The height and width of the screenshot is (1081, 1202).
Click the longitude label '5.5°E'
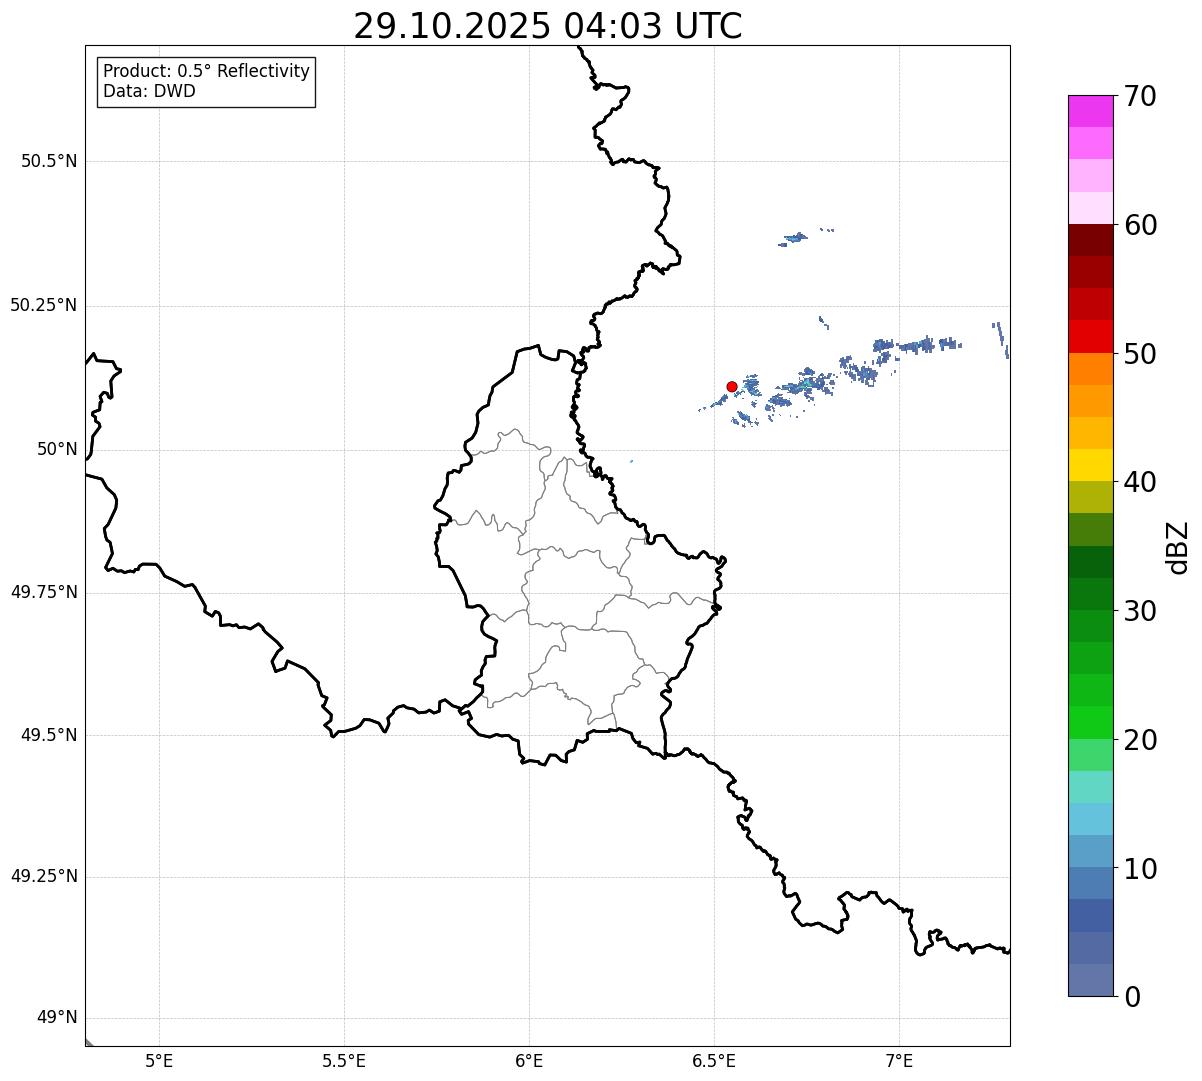[344, 1061]
